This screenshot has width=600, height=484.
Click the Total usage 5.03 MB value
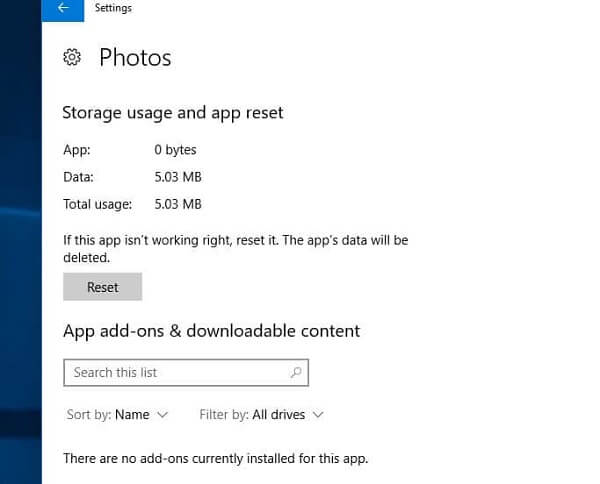point(177,204)
